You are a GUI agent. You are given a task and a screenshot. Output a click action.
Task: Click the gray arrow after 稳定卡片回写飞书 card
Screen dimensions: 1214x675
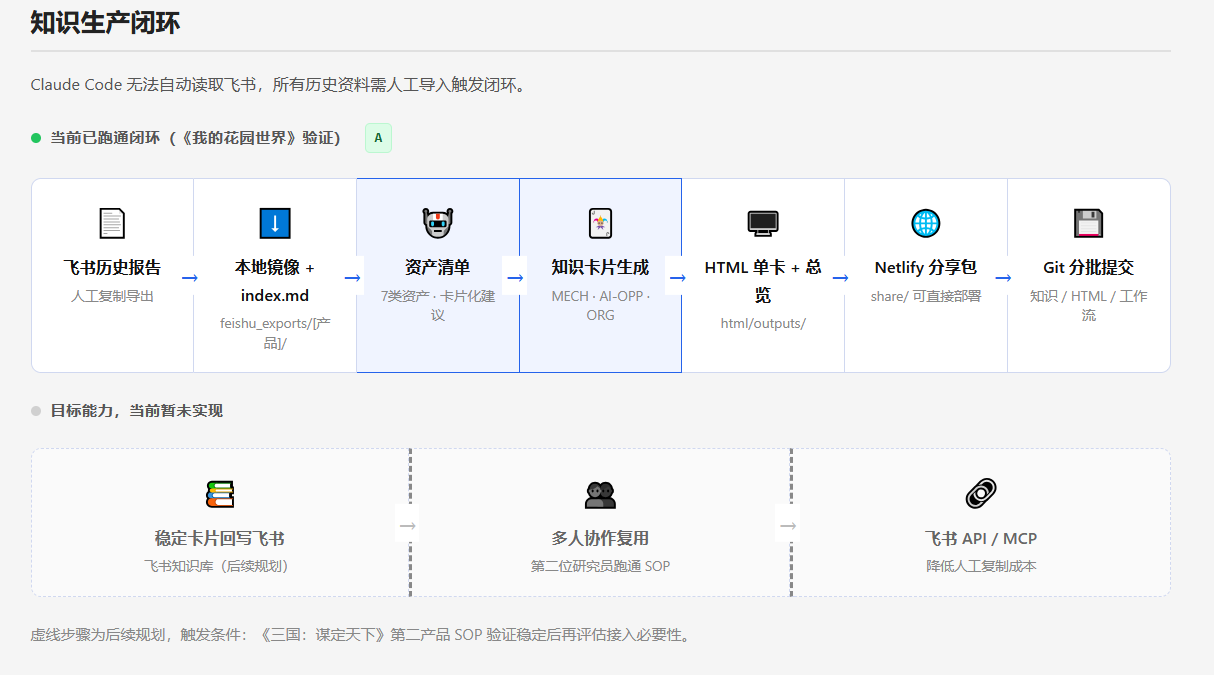click(407, 525)
